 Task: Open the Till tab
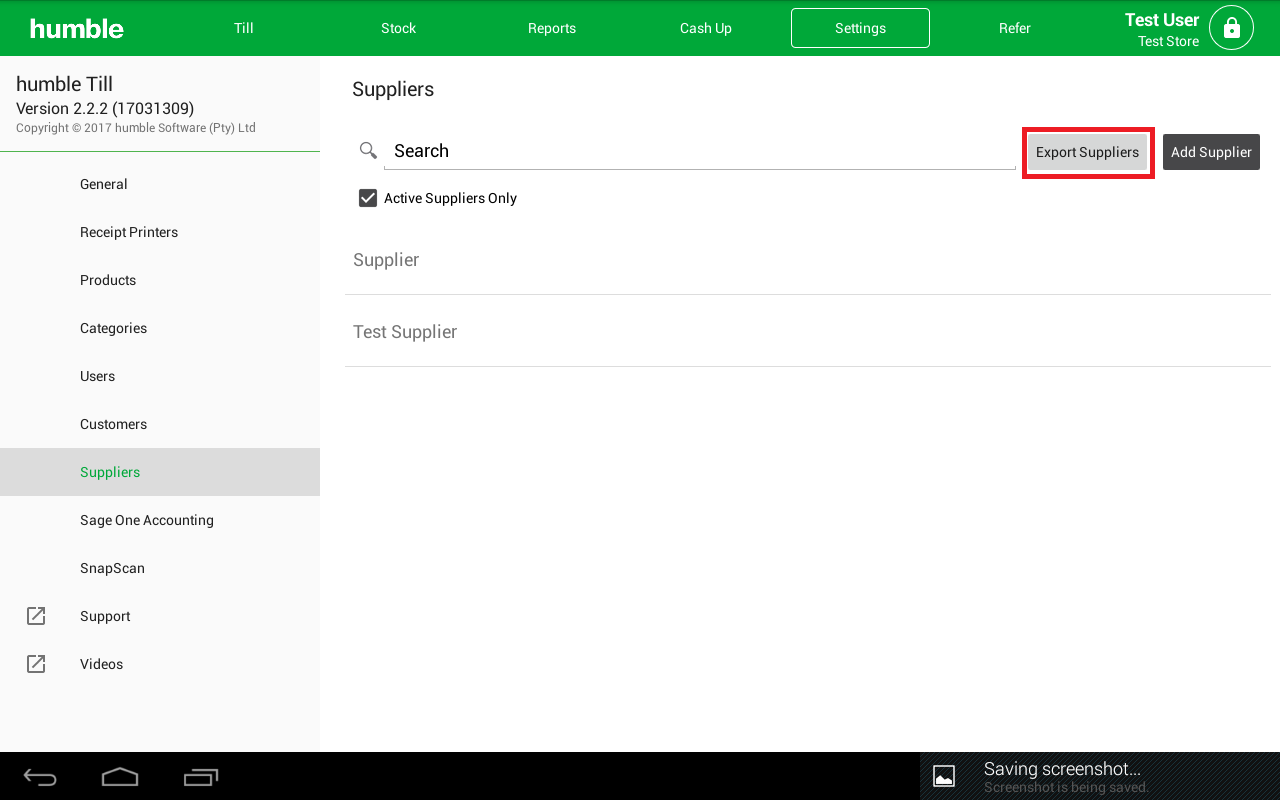click(x=244, y=28)
